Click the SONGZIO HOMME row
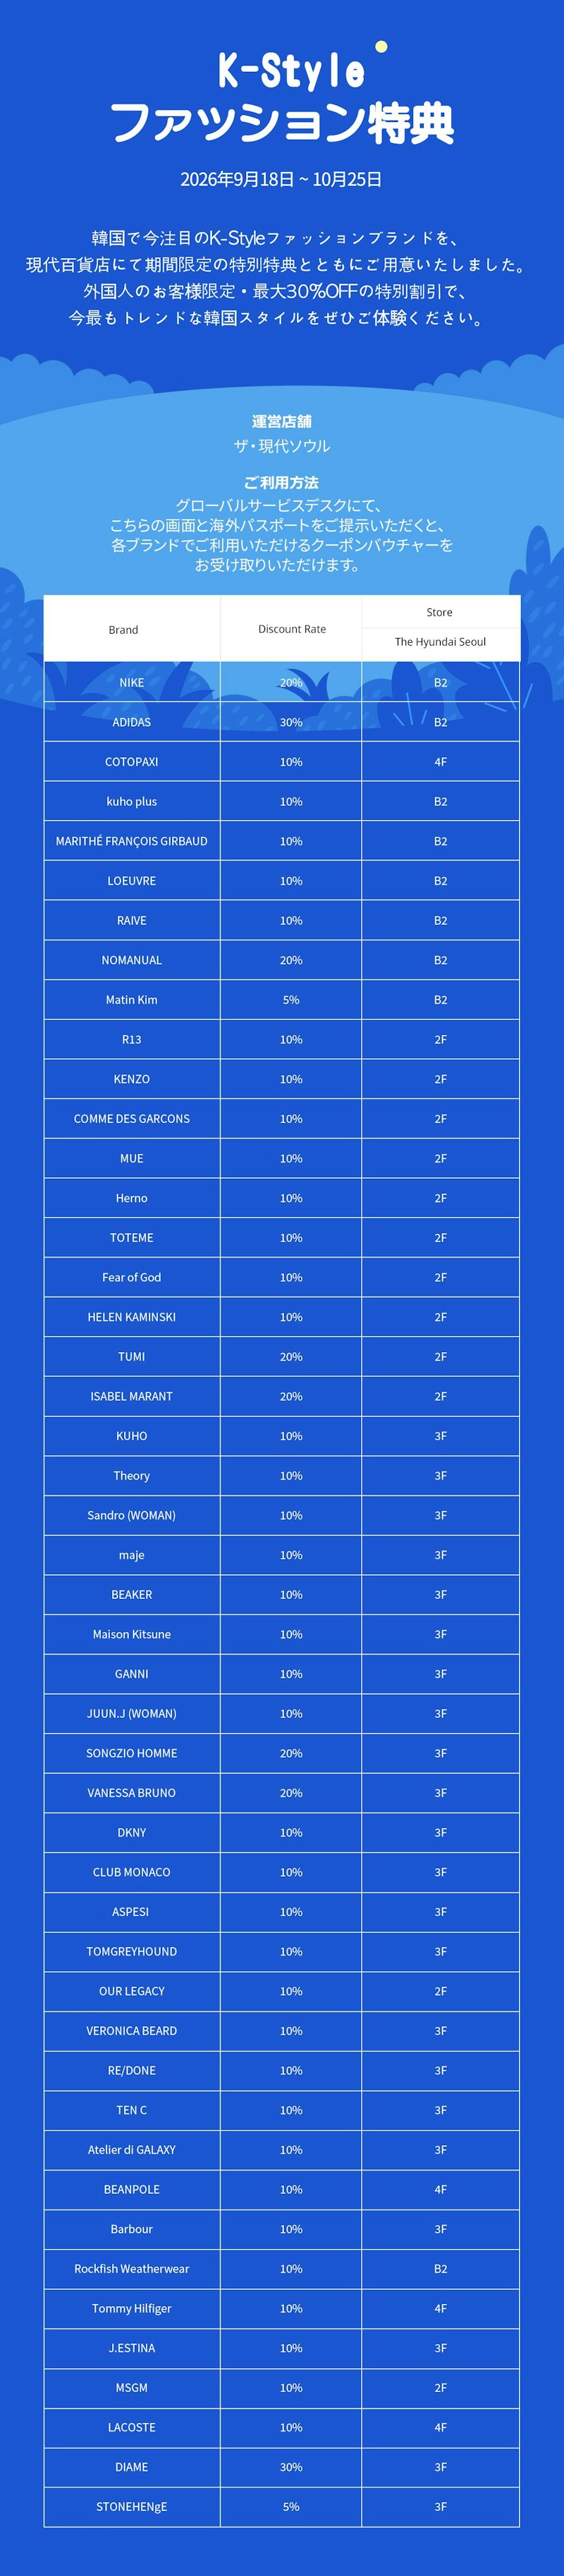 pos(281,1753)
